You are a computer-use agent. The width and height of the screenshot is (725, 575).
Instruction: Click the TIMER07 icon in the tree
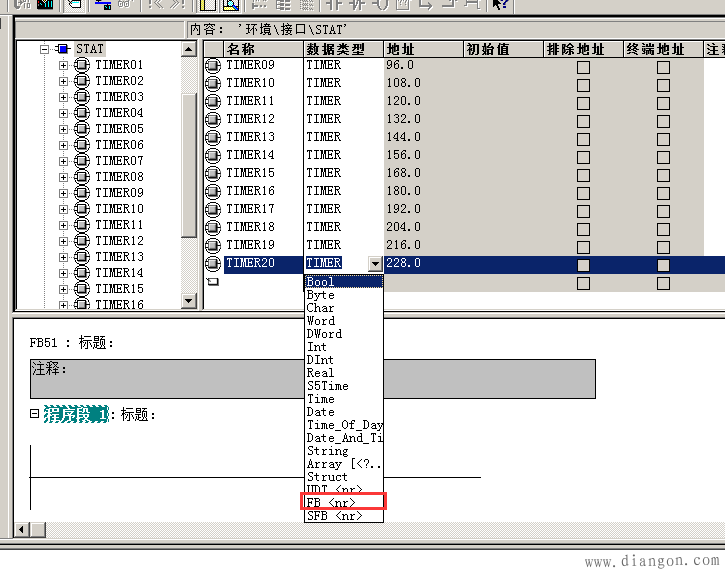point(82,161)
